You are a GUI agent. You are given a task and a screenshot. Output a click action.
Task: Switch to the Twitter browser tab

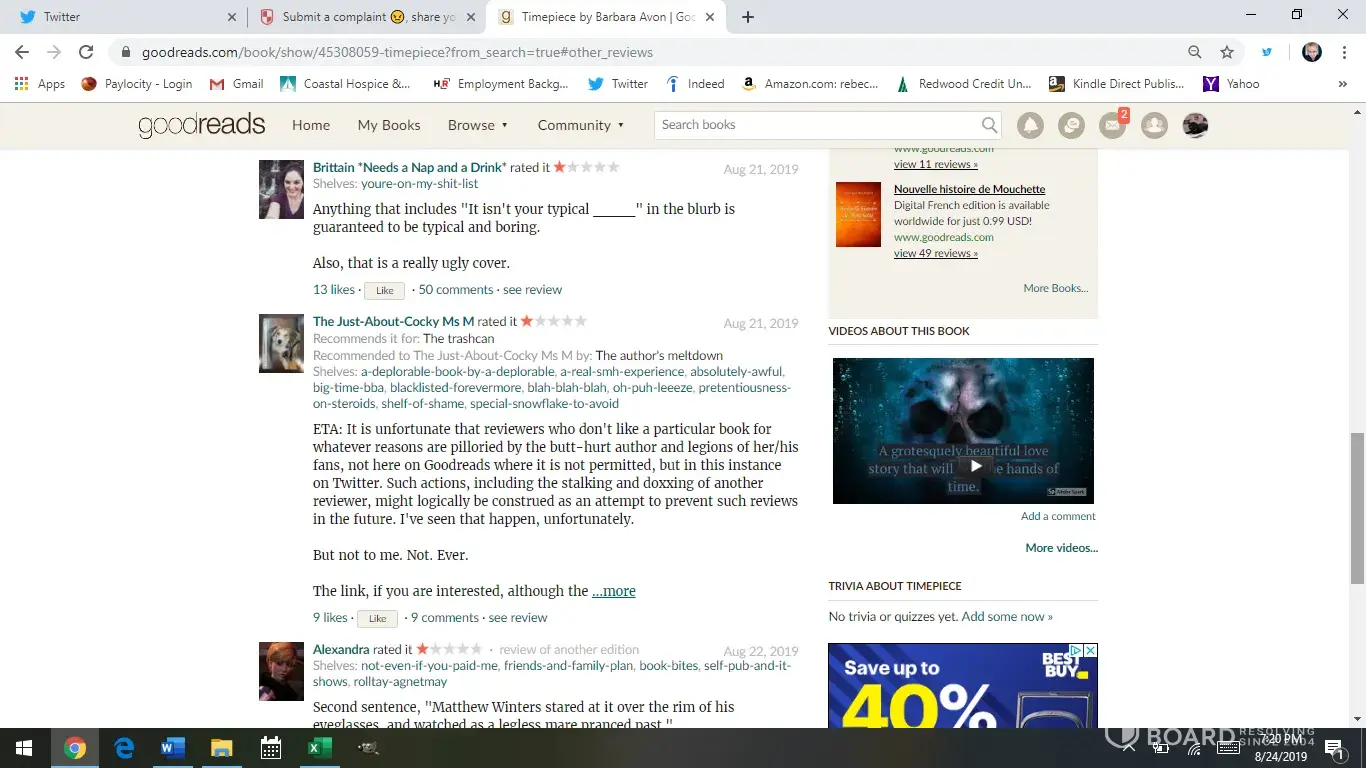tap(120, 17)
